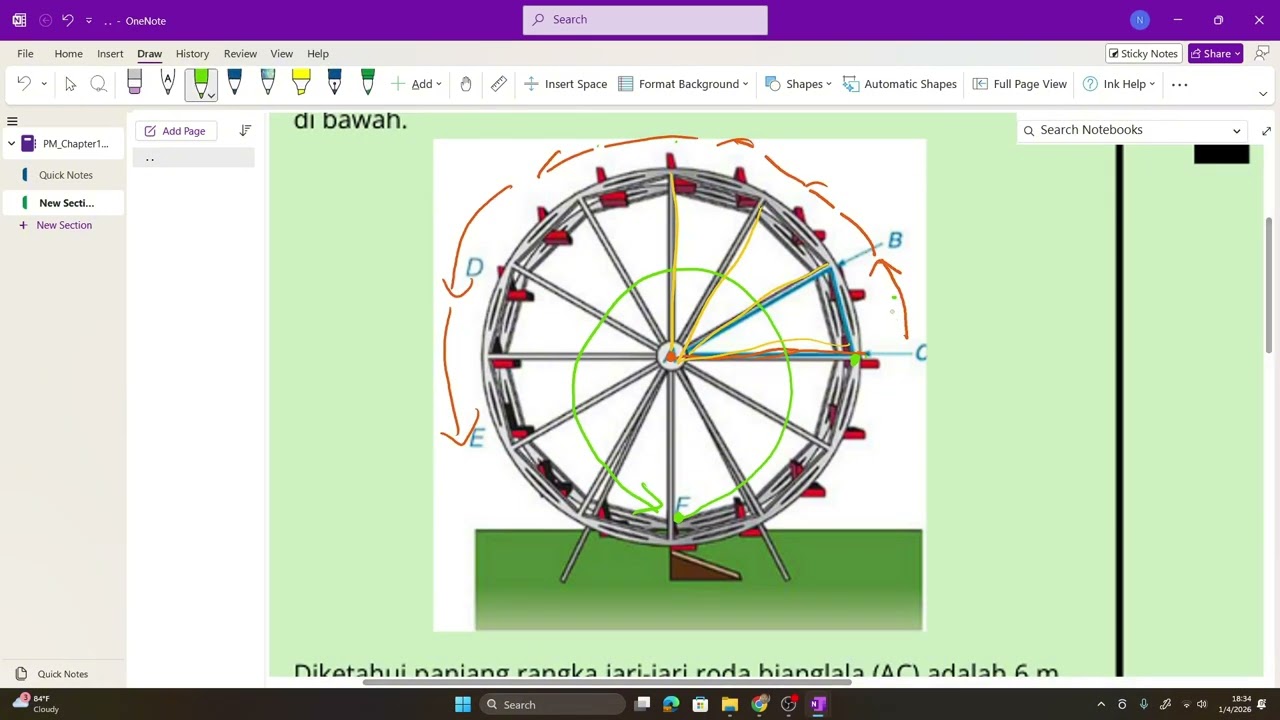Viewport: 1280px width, 720px height.
Task: Click the horizontal page scrollbar
Action: [x=607, y=682]
